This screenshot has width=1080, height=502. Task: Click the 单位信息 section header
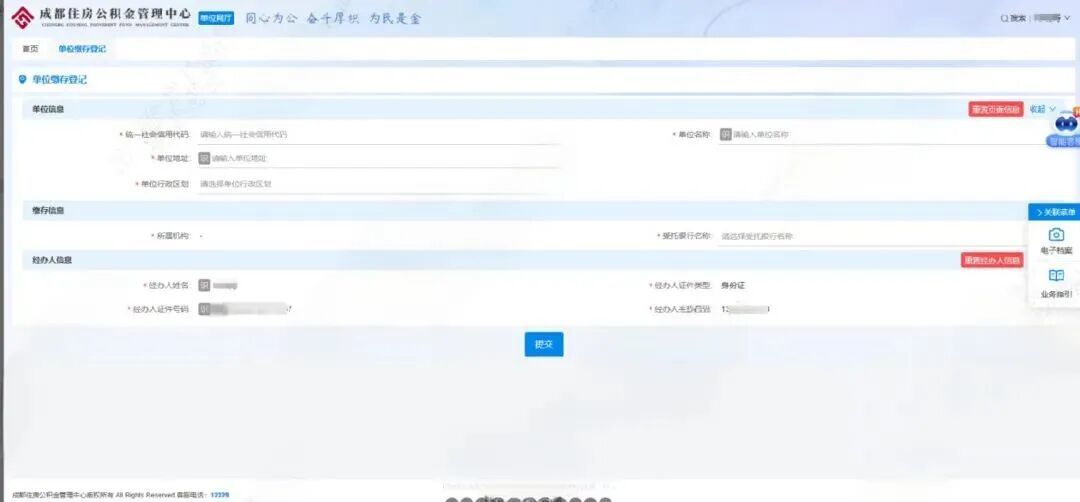[48, 109]
